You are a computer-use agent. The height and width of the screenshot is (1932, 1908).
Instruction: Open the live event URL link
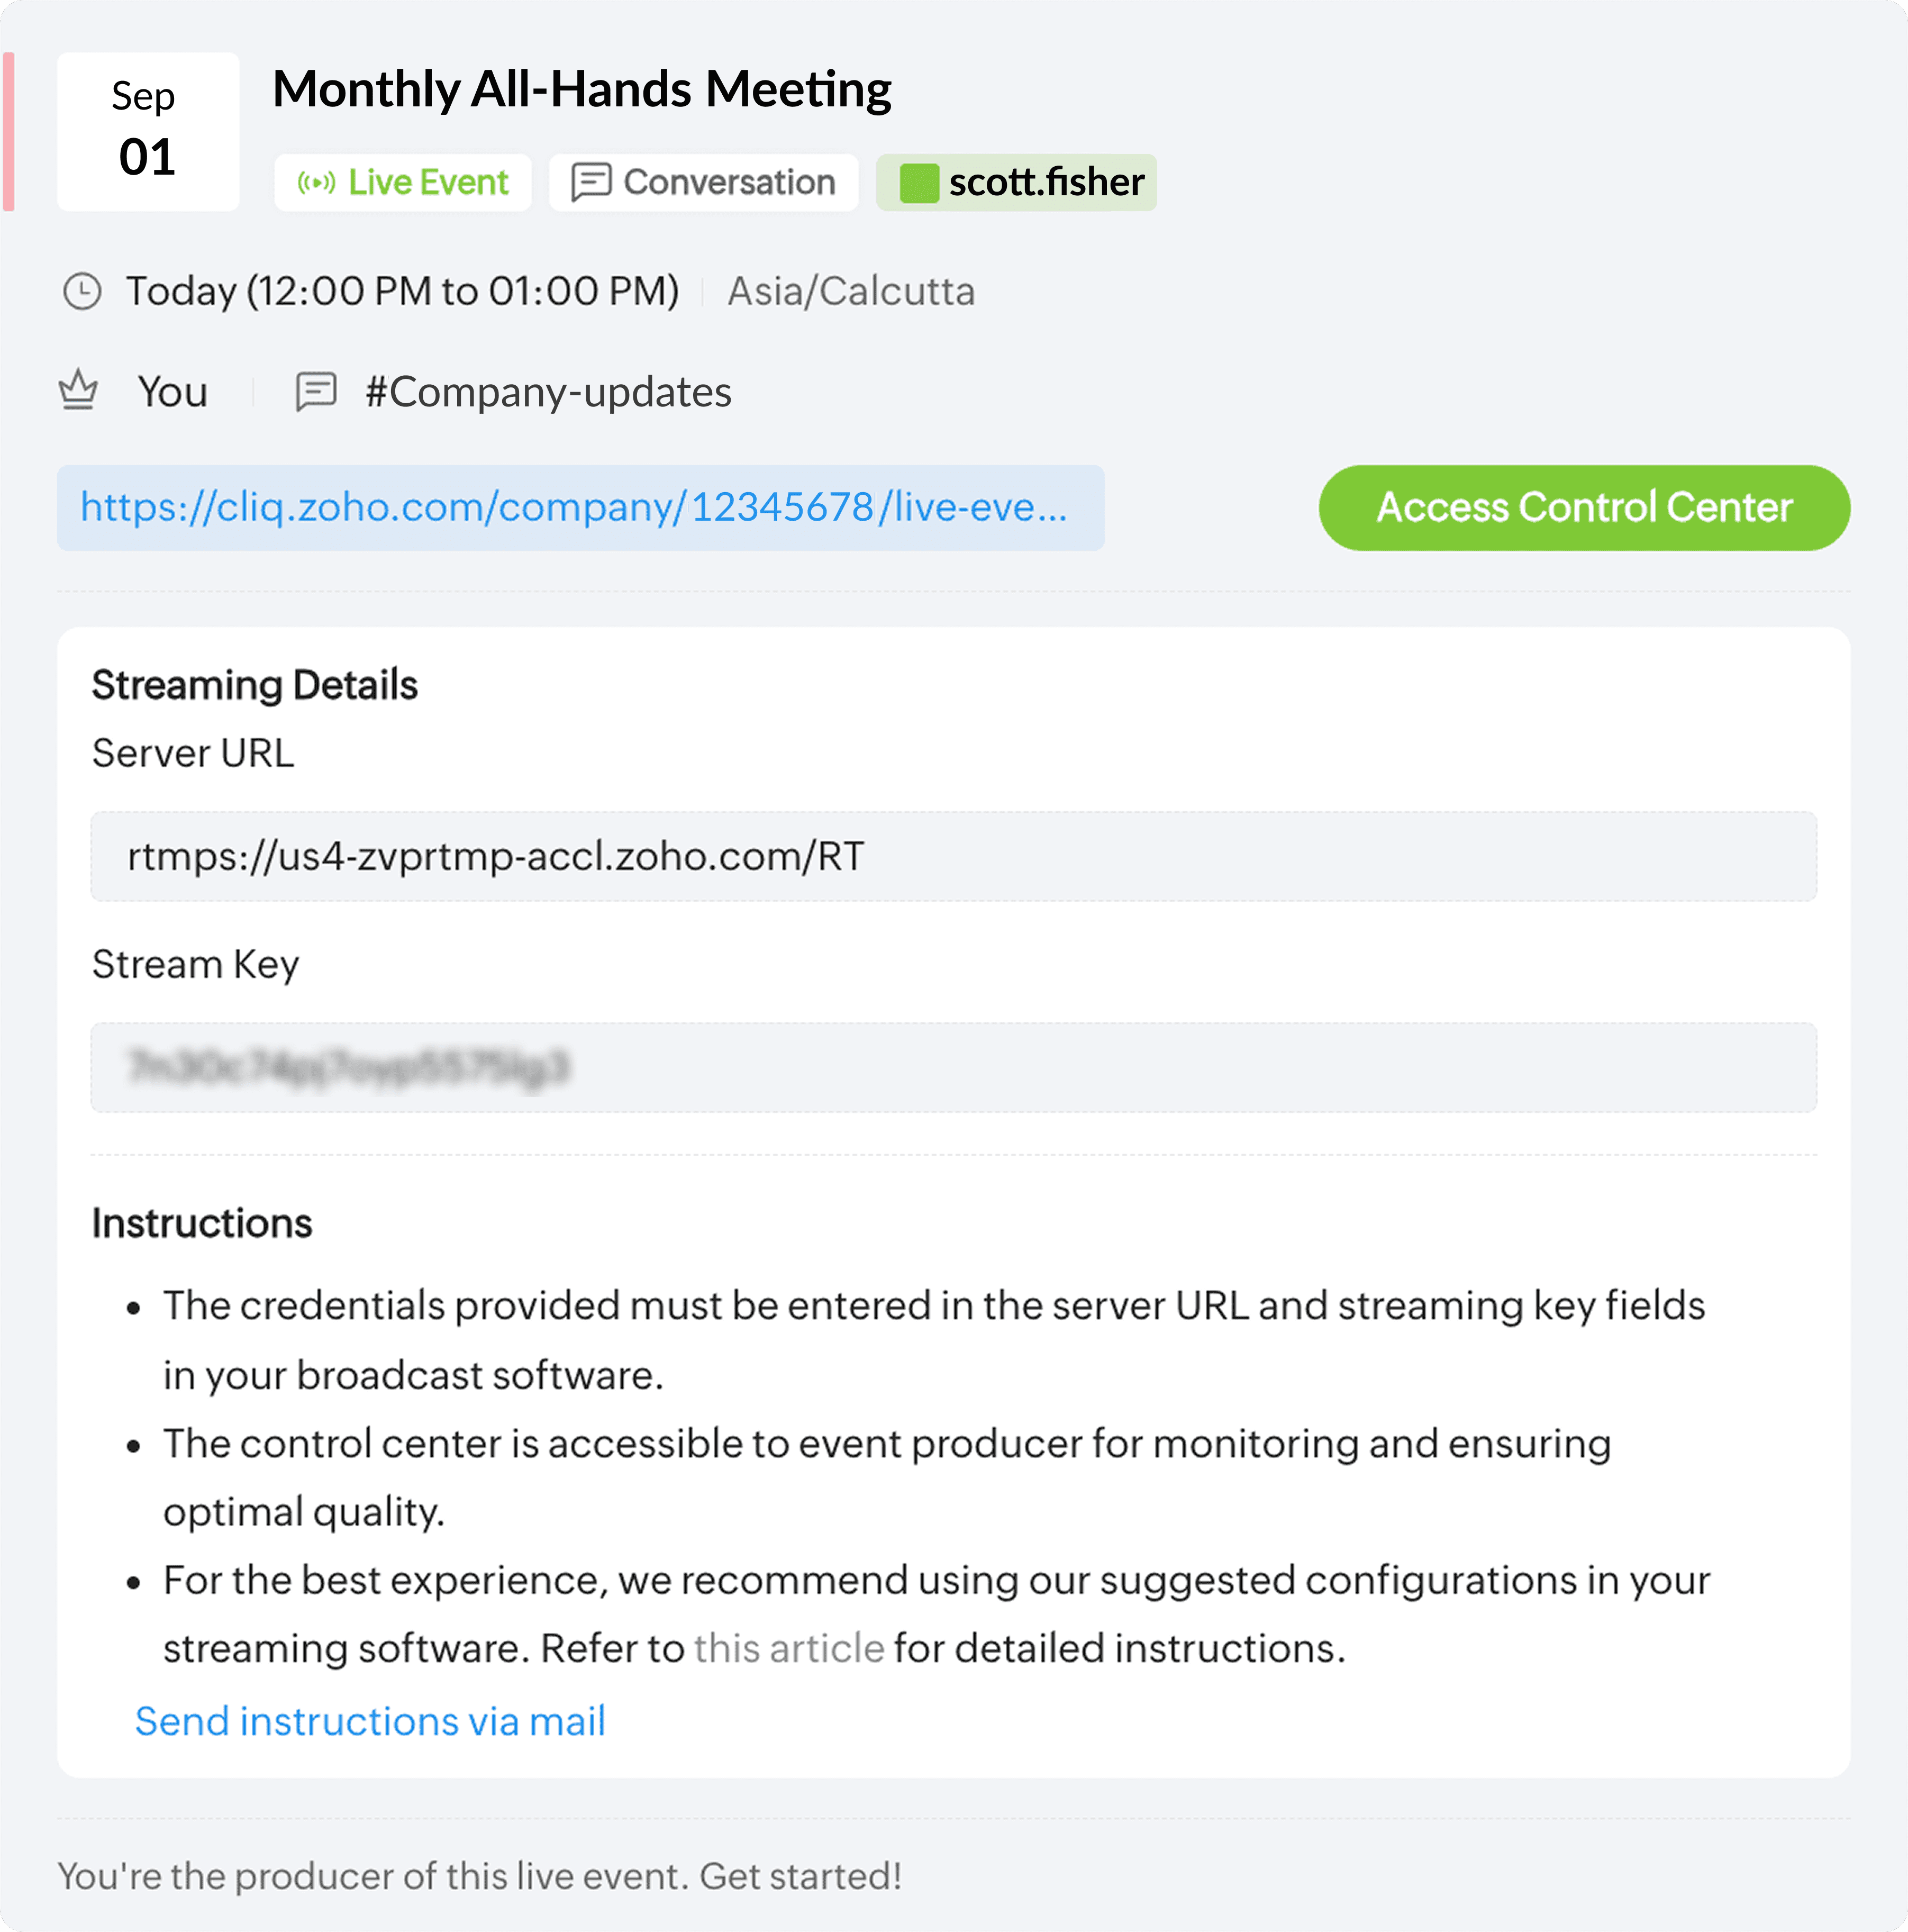tap(574, 508)
